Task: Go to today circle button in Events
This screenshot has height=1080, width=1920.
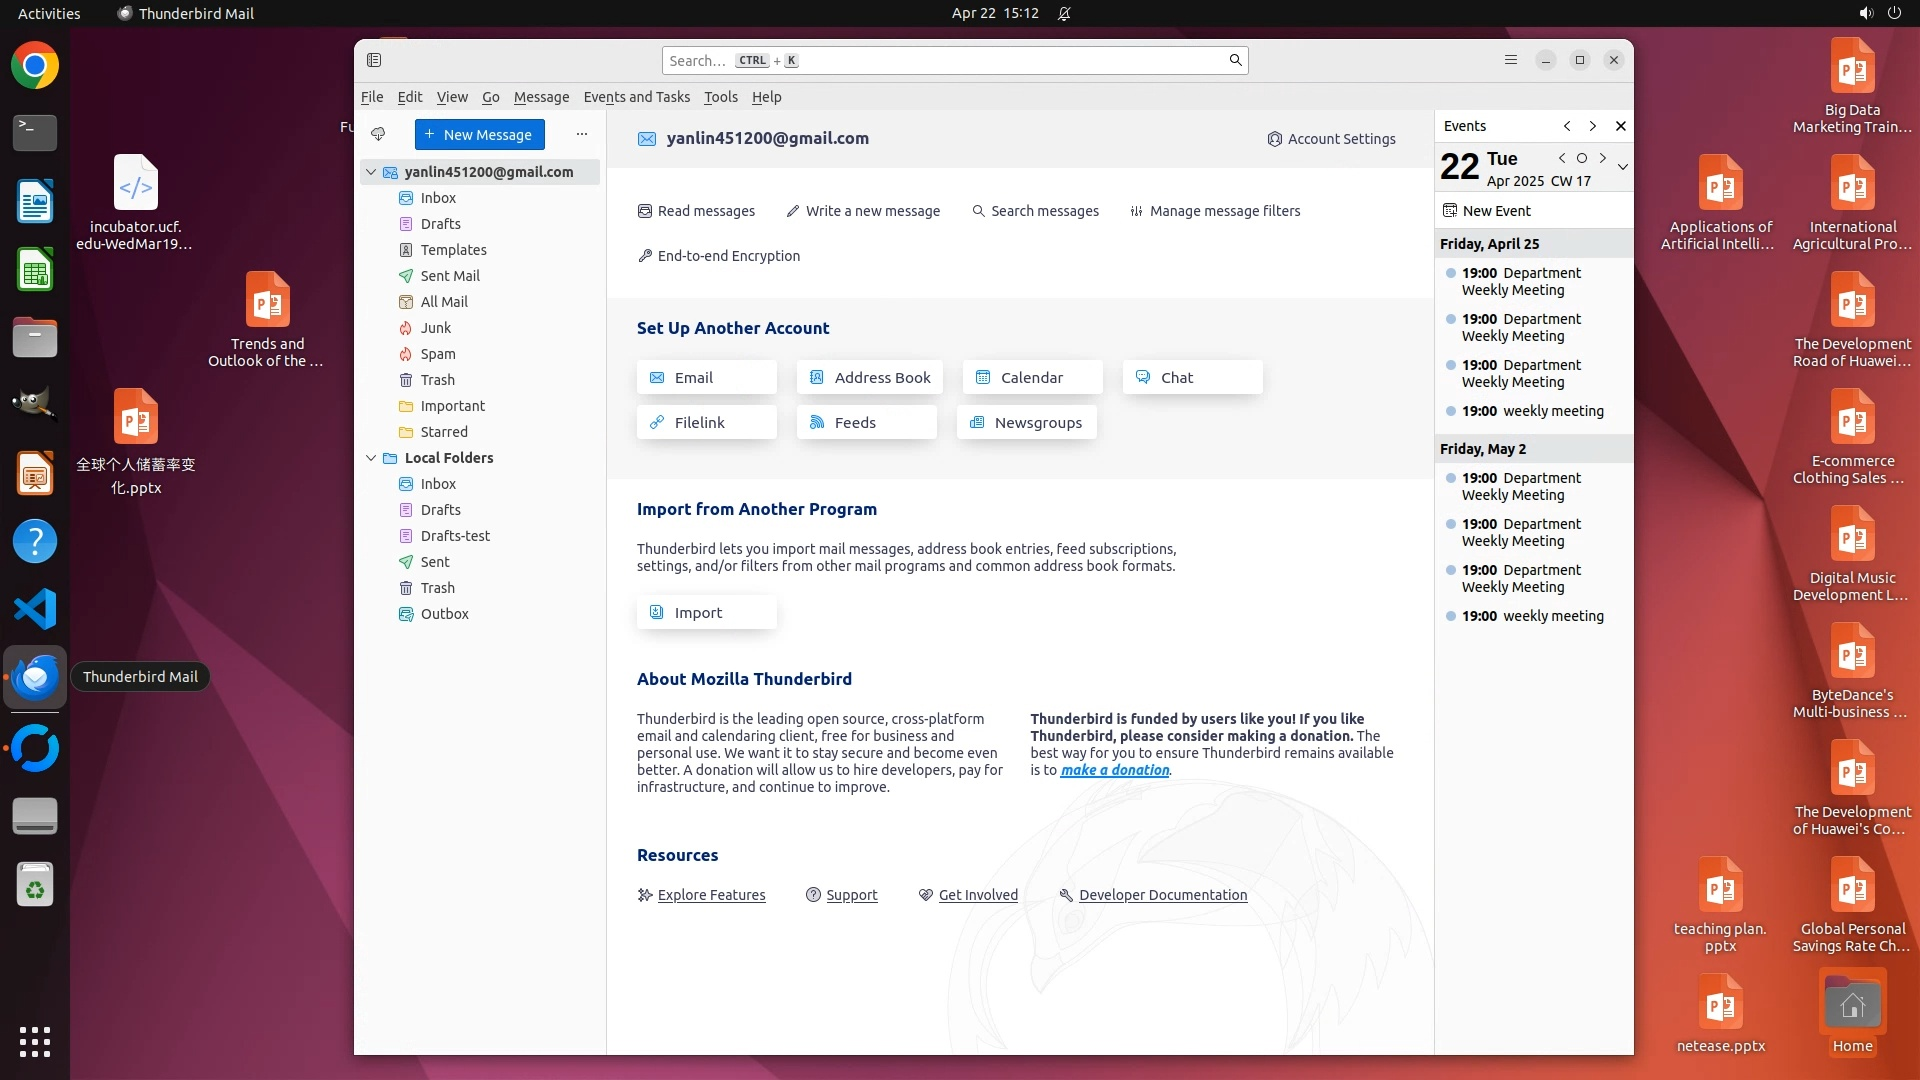Action: pyautogui.click(x=1582, y=158)
